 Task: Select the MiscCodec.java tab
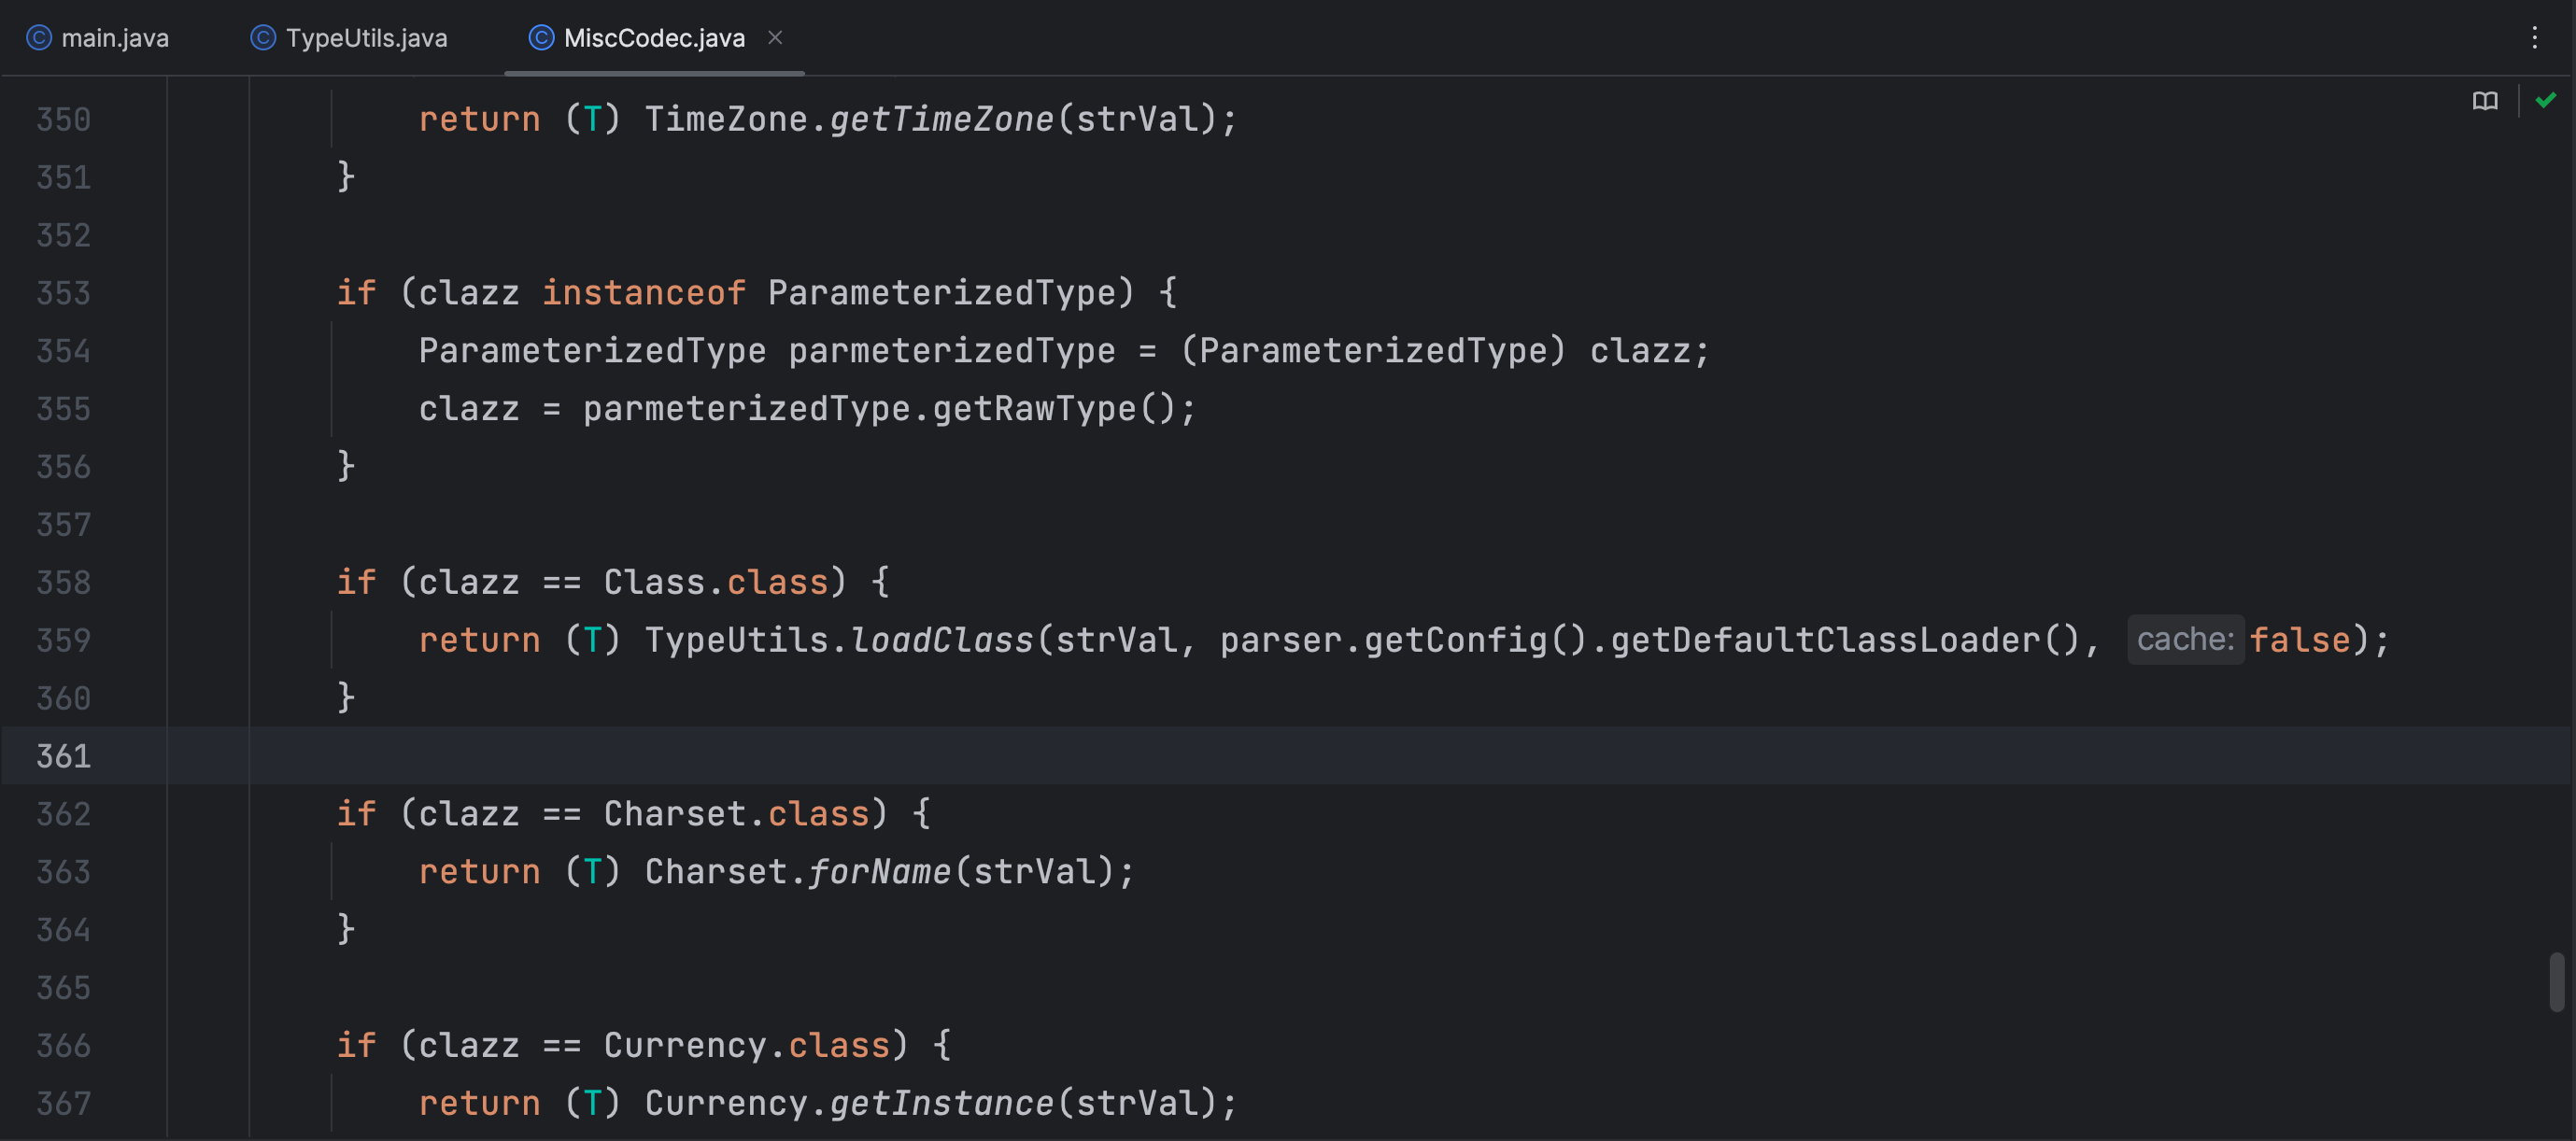click(x=654, y=38)
